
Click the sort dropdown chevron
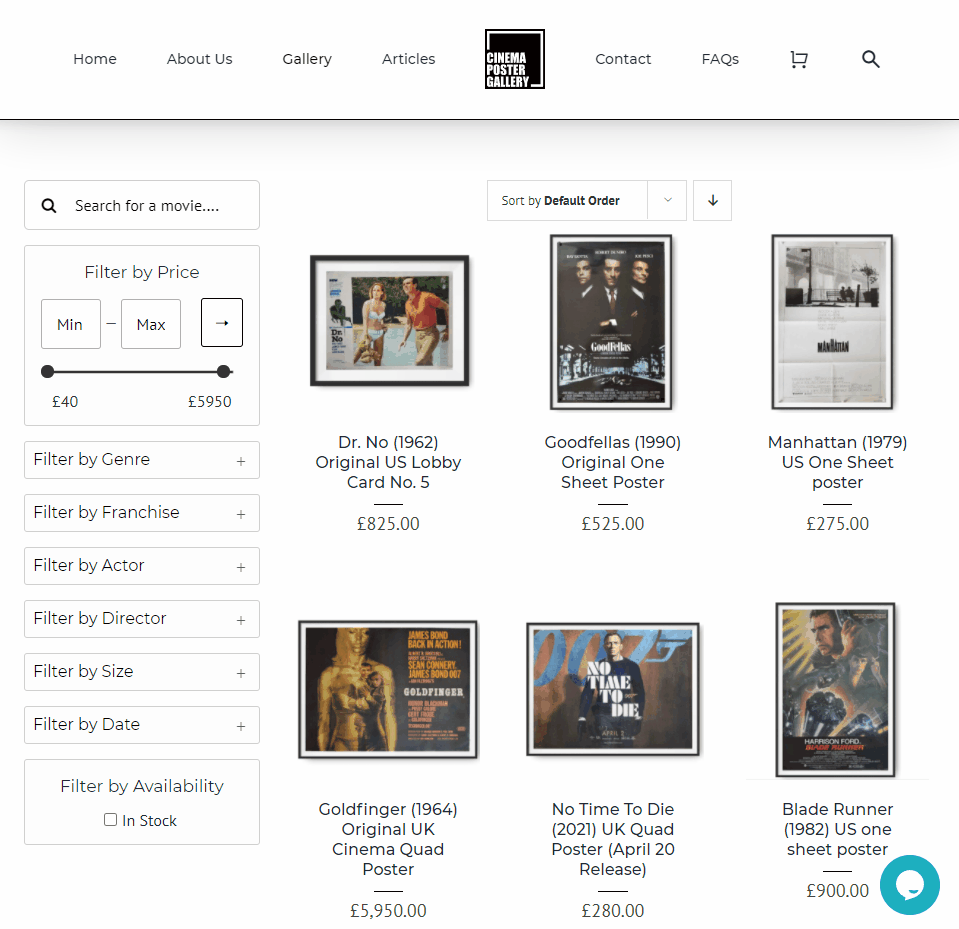click(667, 201)
